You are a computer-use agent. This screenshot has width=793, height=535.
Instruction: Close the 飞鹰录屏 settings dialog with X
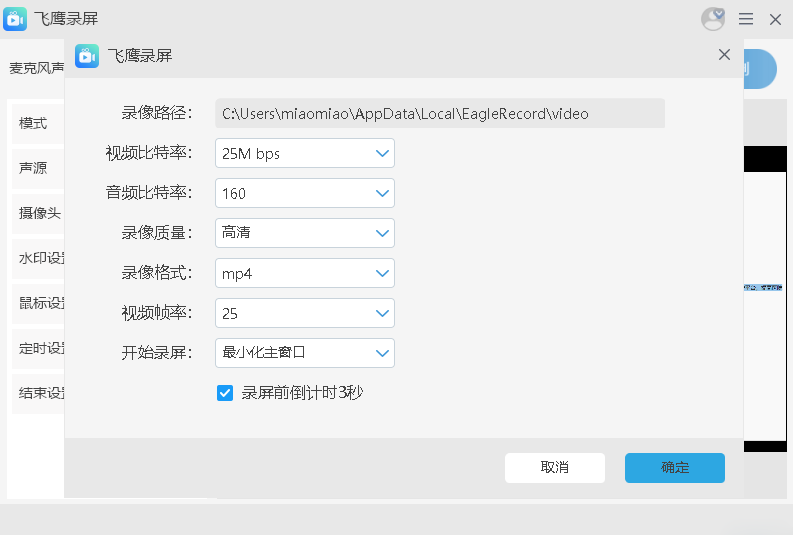724,55
